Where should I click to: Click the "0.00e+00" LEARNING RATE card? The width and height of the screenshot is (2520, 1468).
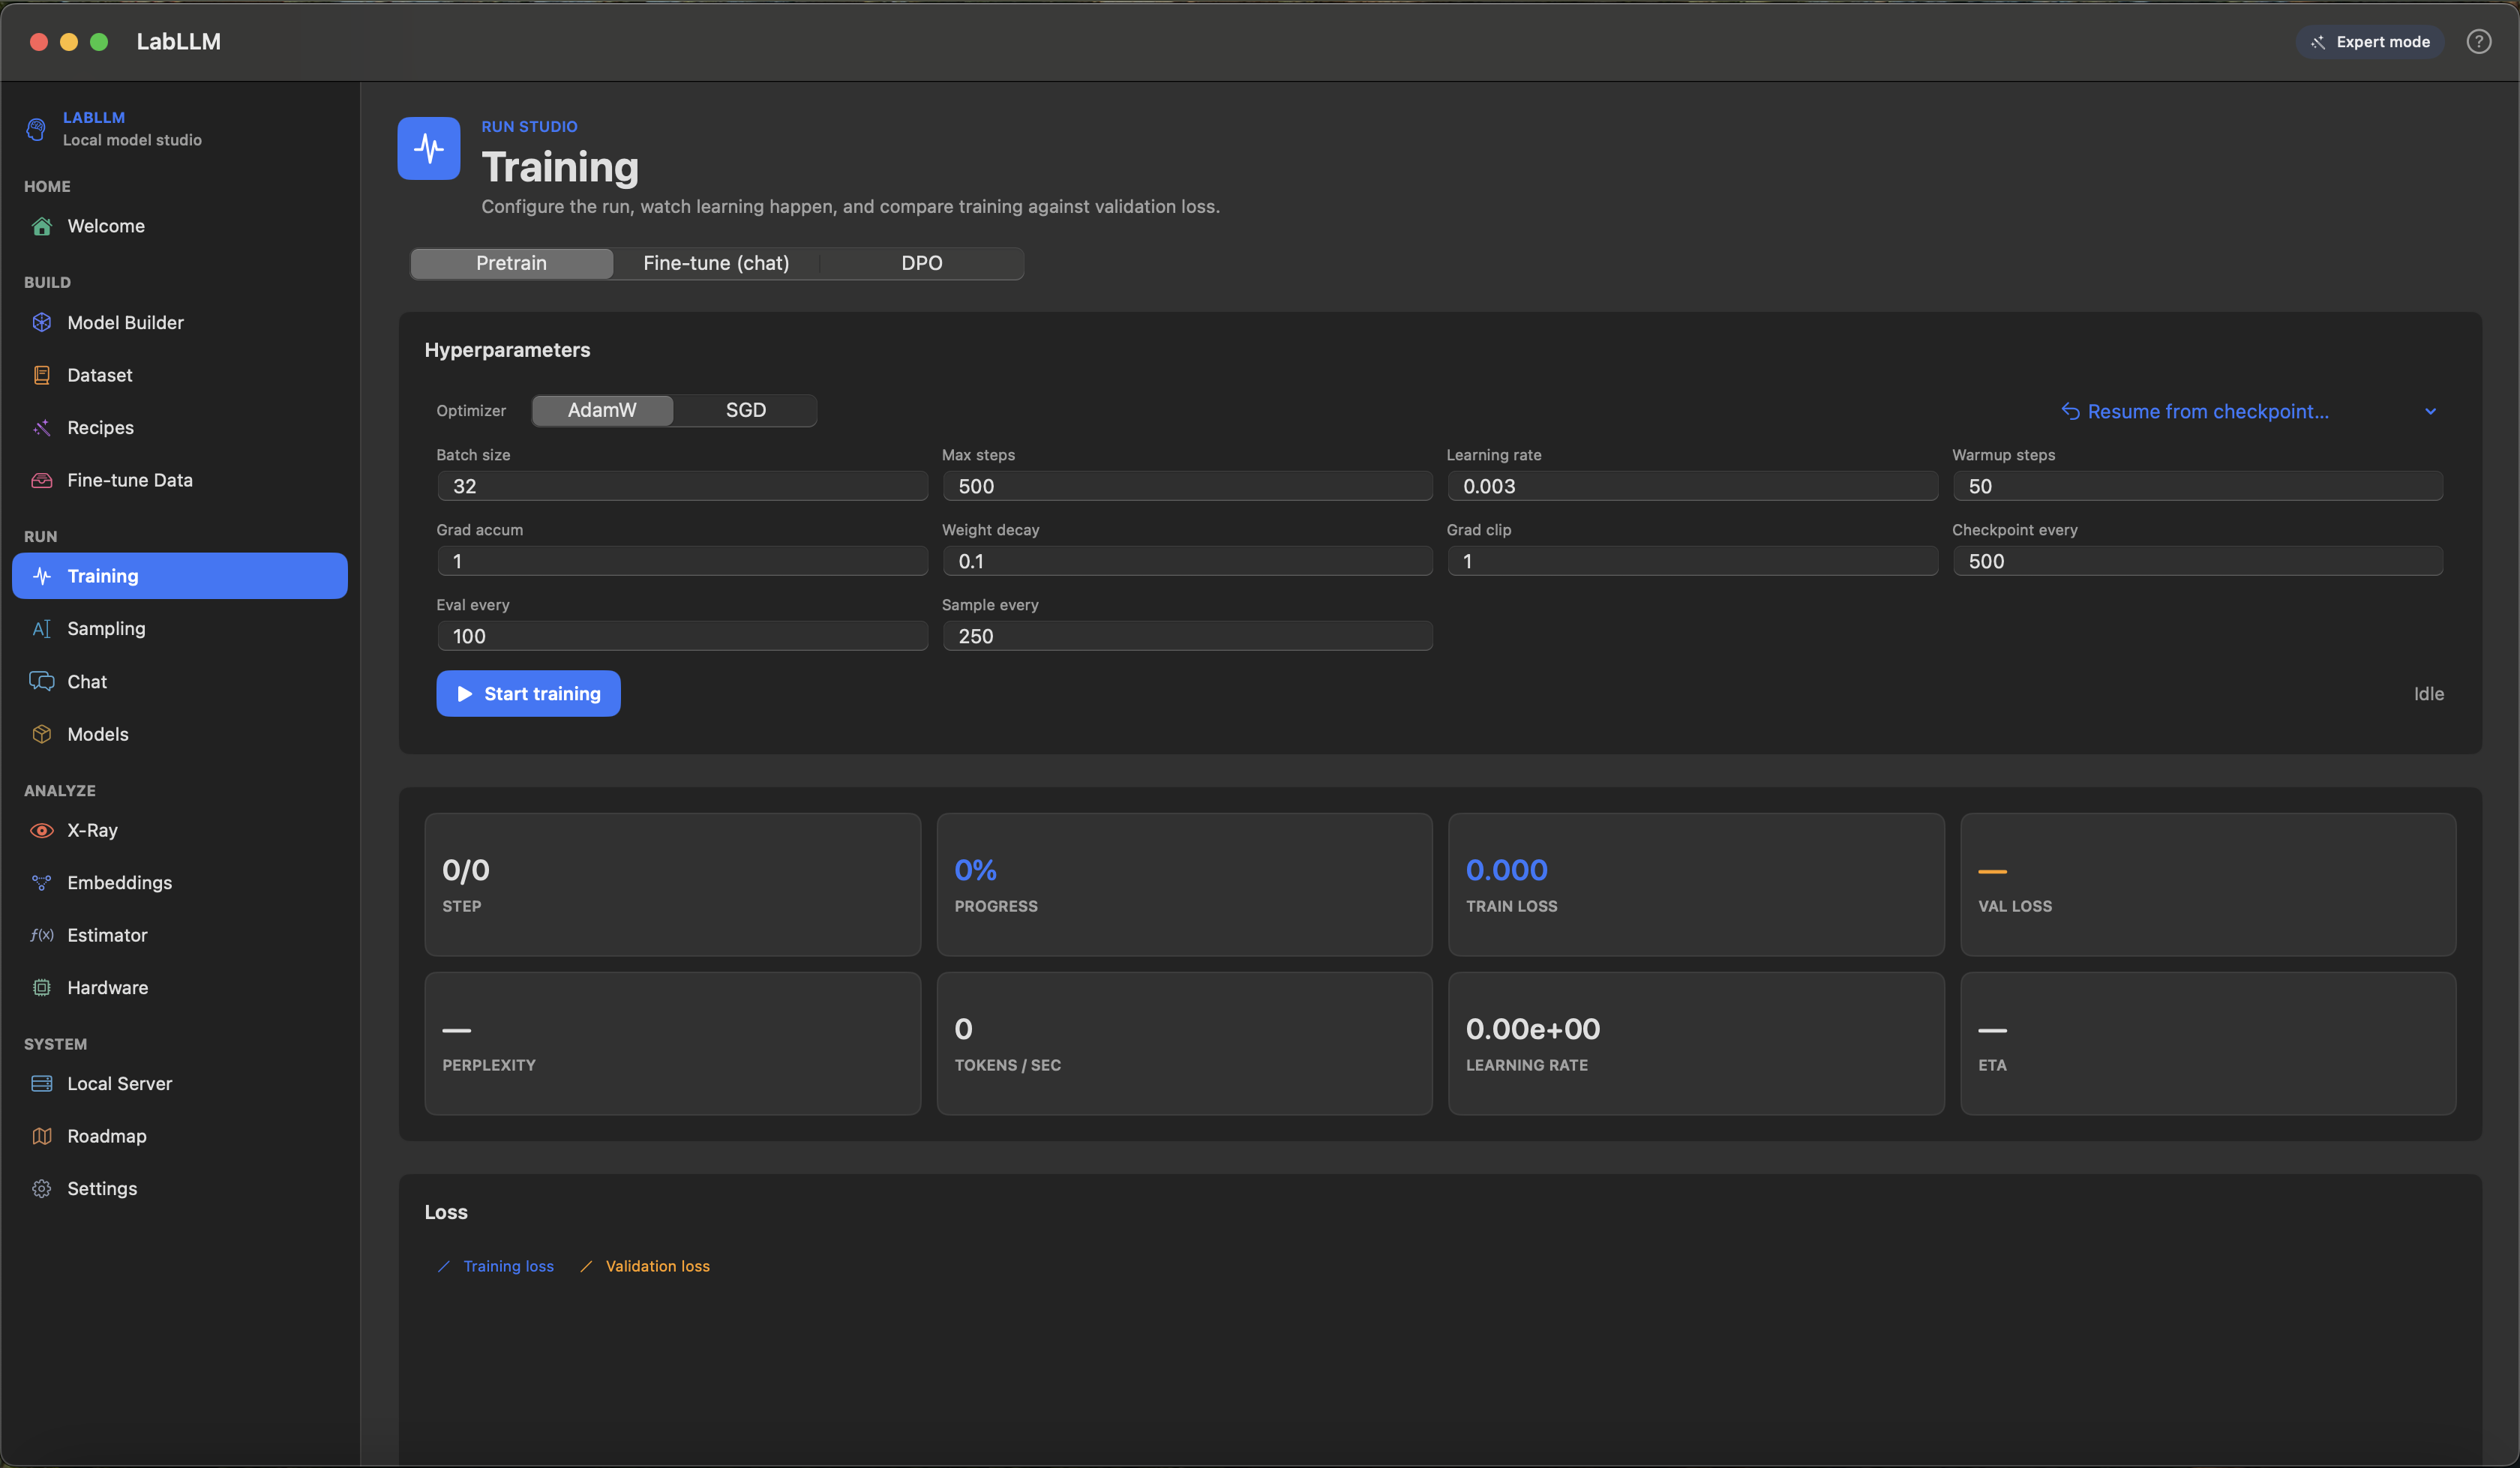pyautogui.click(x=1696, y=1044)
